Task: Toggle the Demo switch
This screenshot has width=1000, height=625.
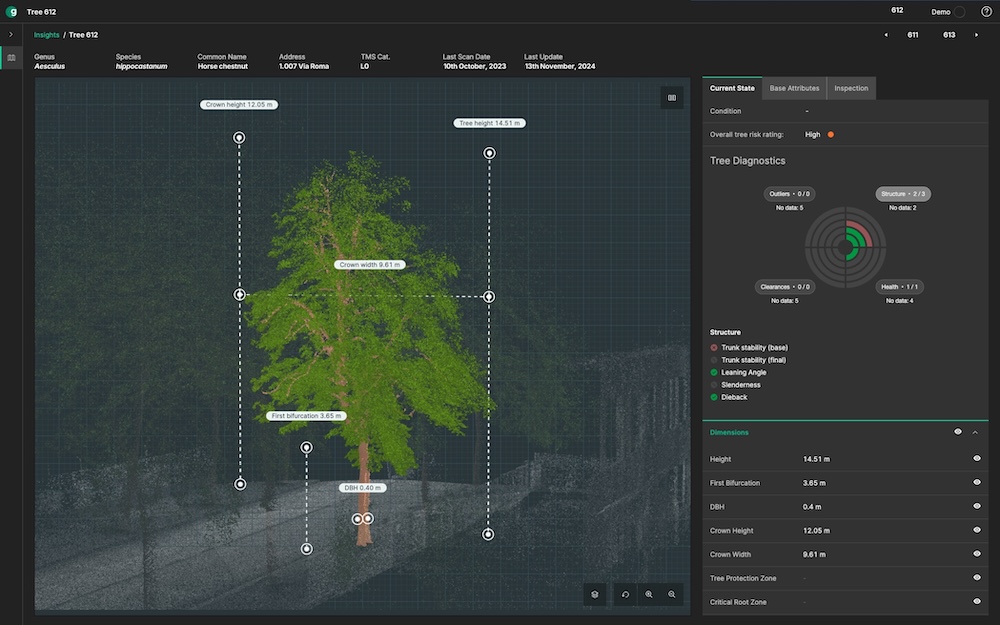Action: (960, 11)
